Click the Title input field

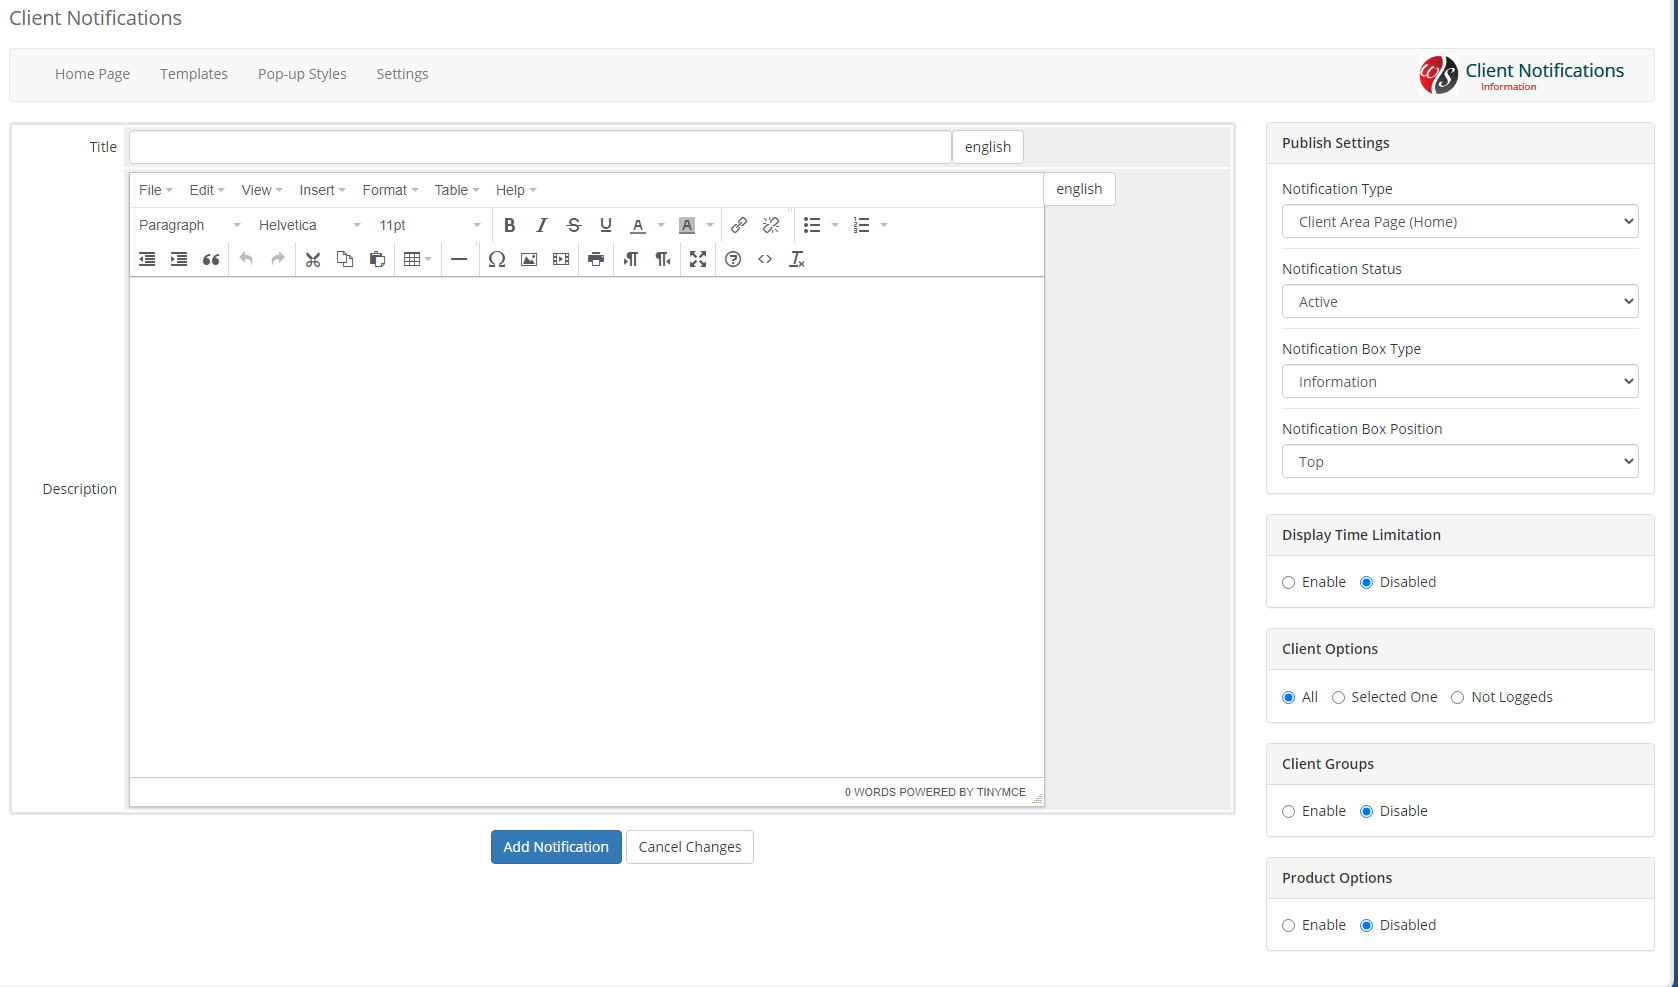[540, 147]
